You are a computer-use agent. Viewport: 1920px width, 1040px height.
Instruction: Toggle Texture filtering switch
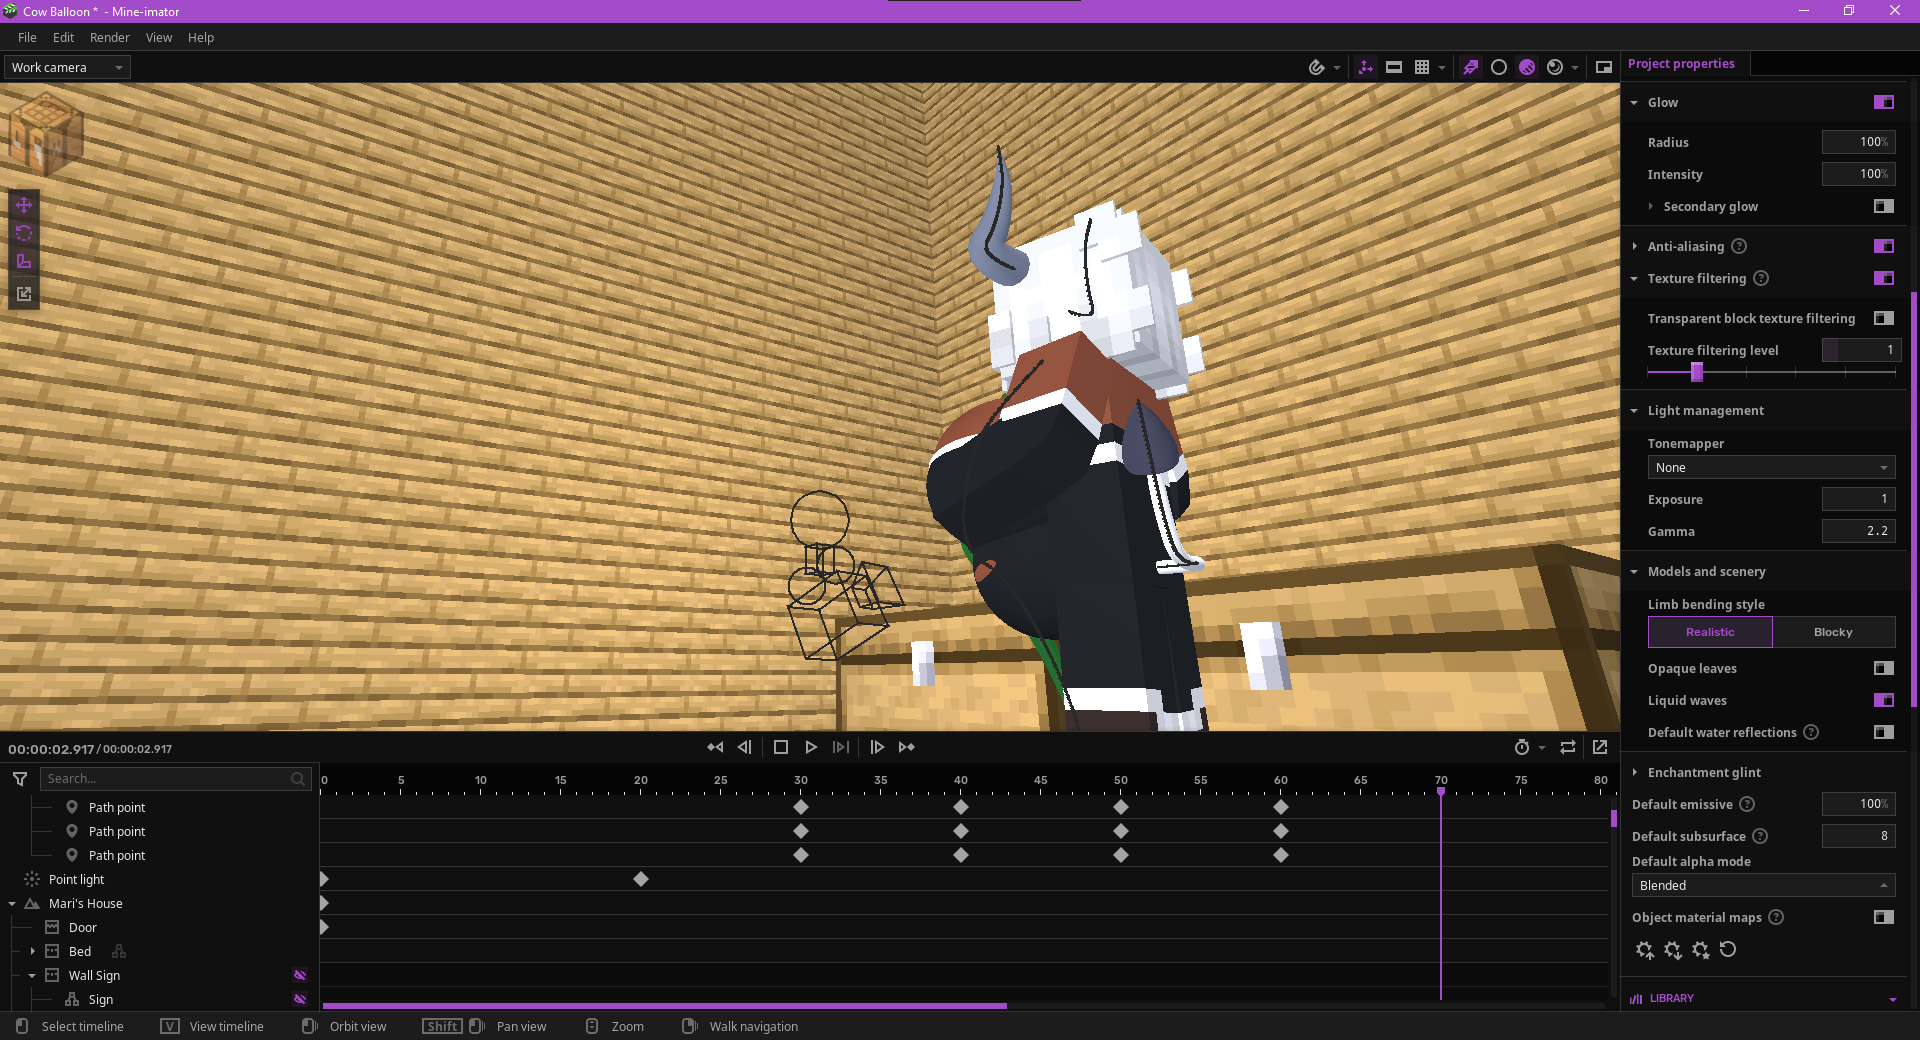point(1884,278)
